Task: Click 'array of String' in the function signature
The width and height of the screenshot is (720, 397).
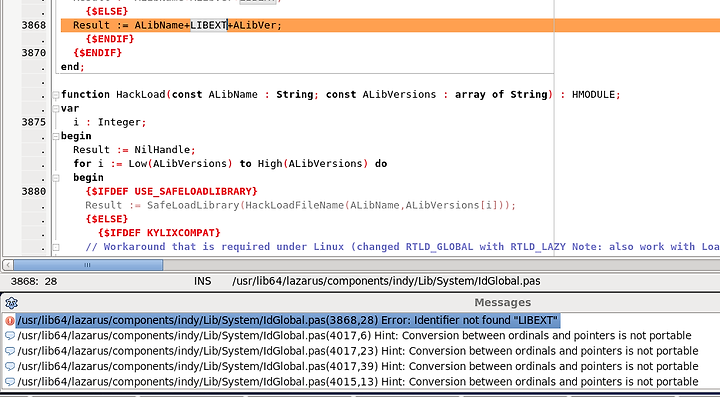Action: pyautogui.click(x=501, y=95)
